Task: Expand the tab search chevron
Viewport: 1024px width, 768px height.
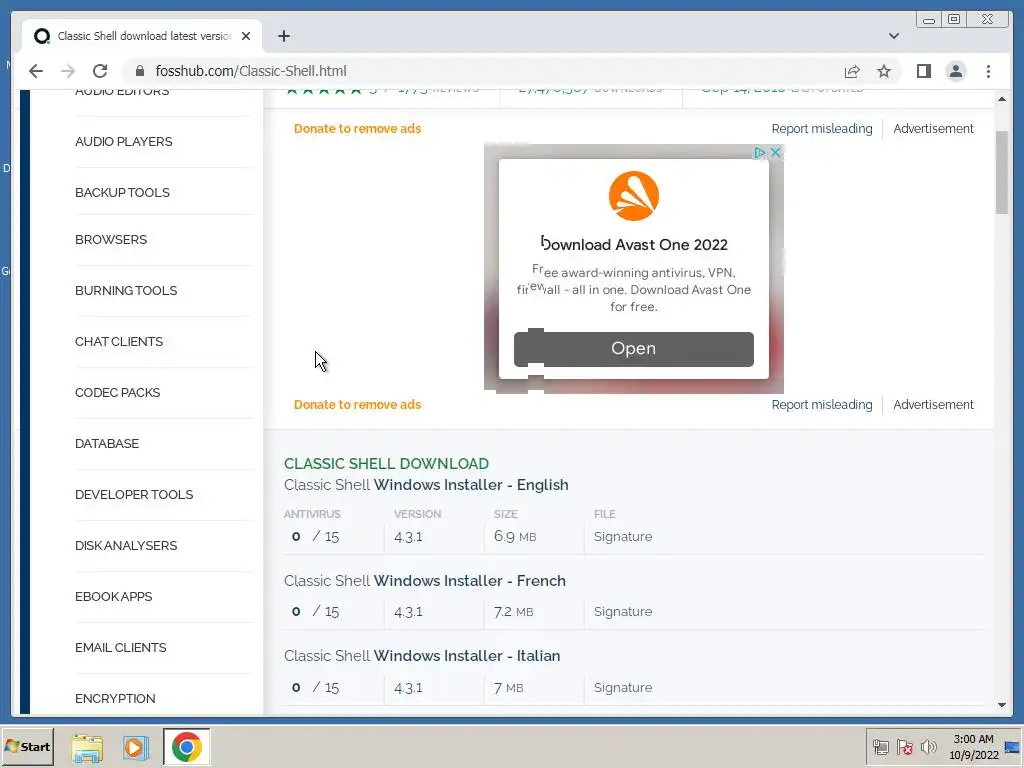Action: tap(894, 36)
